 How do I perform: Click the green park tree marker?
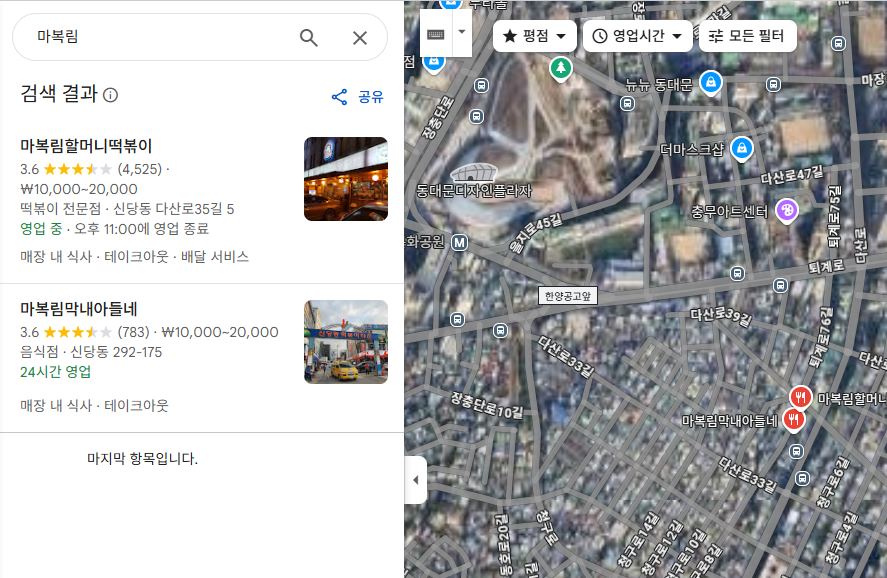561,68
